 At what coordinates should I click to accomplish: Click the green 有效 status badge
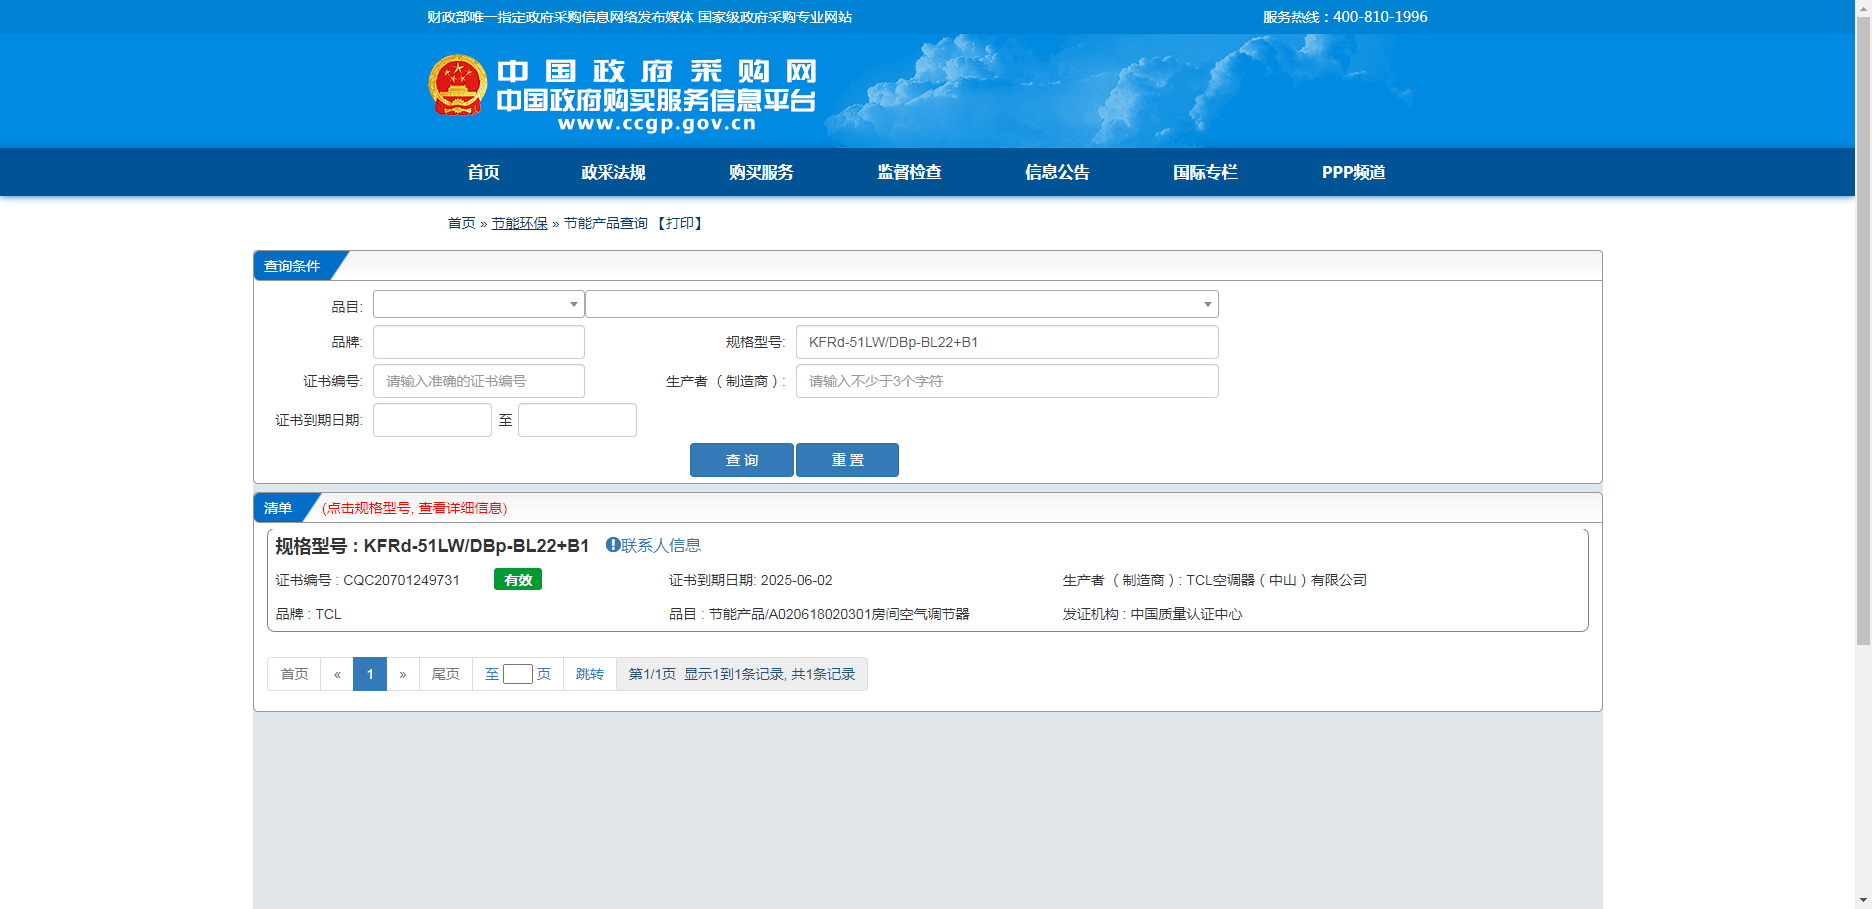click(x=518, y=579)
